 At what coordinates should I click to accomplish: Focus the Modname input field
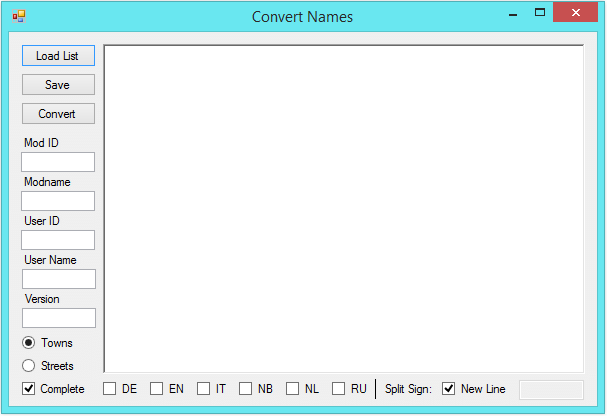click(58, 201)
